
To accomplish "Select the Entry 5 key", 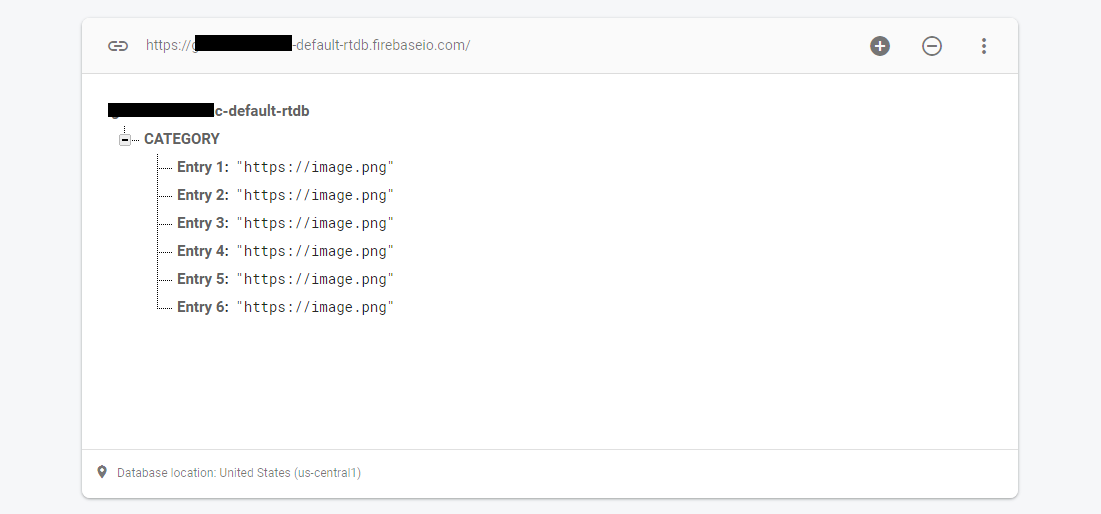I will click(203, 279).
